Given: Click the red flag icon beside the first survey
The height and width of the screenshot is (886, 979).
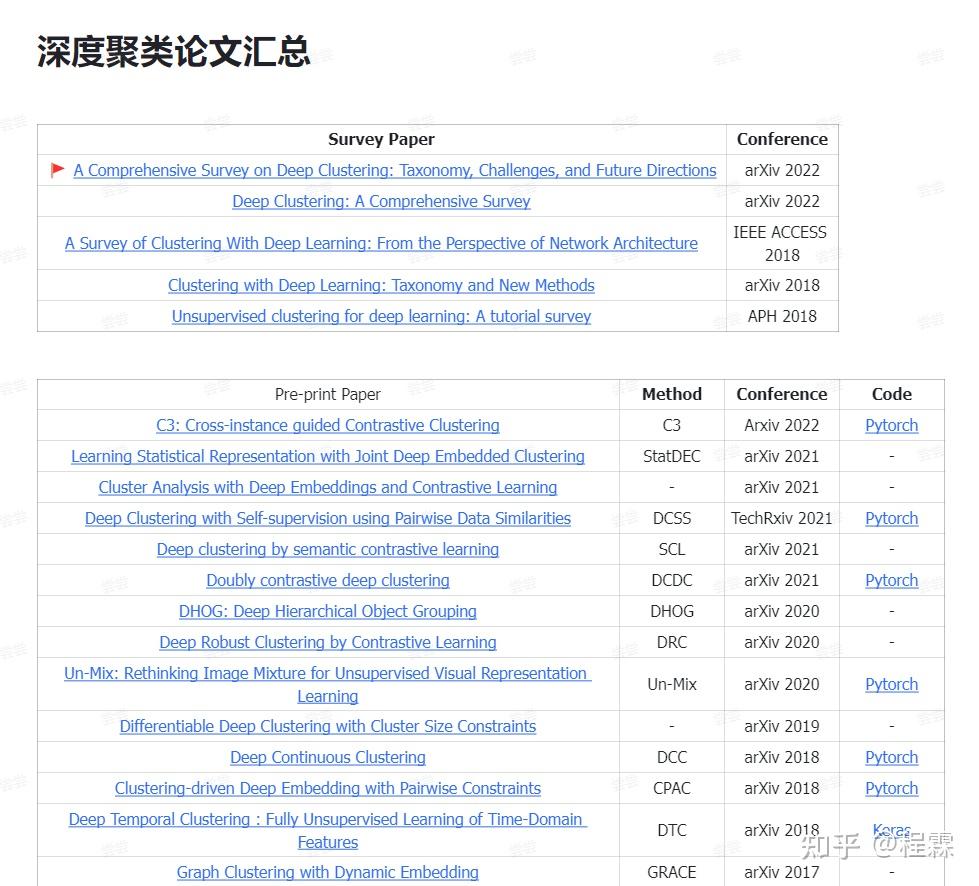Looking at the screenshot, I should coord(57,170).
